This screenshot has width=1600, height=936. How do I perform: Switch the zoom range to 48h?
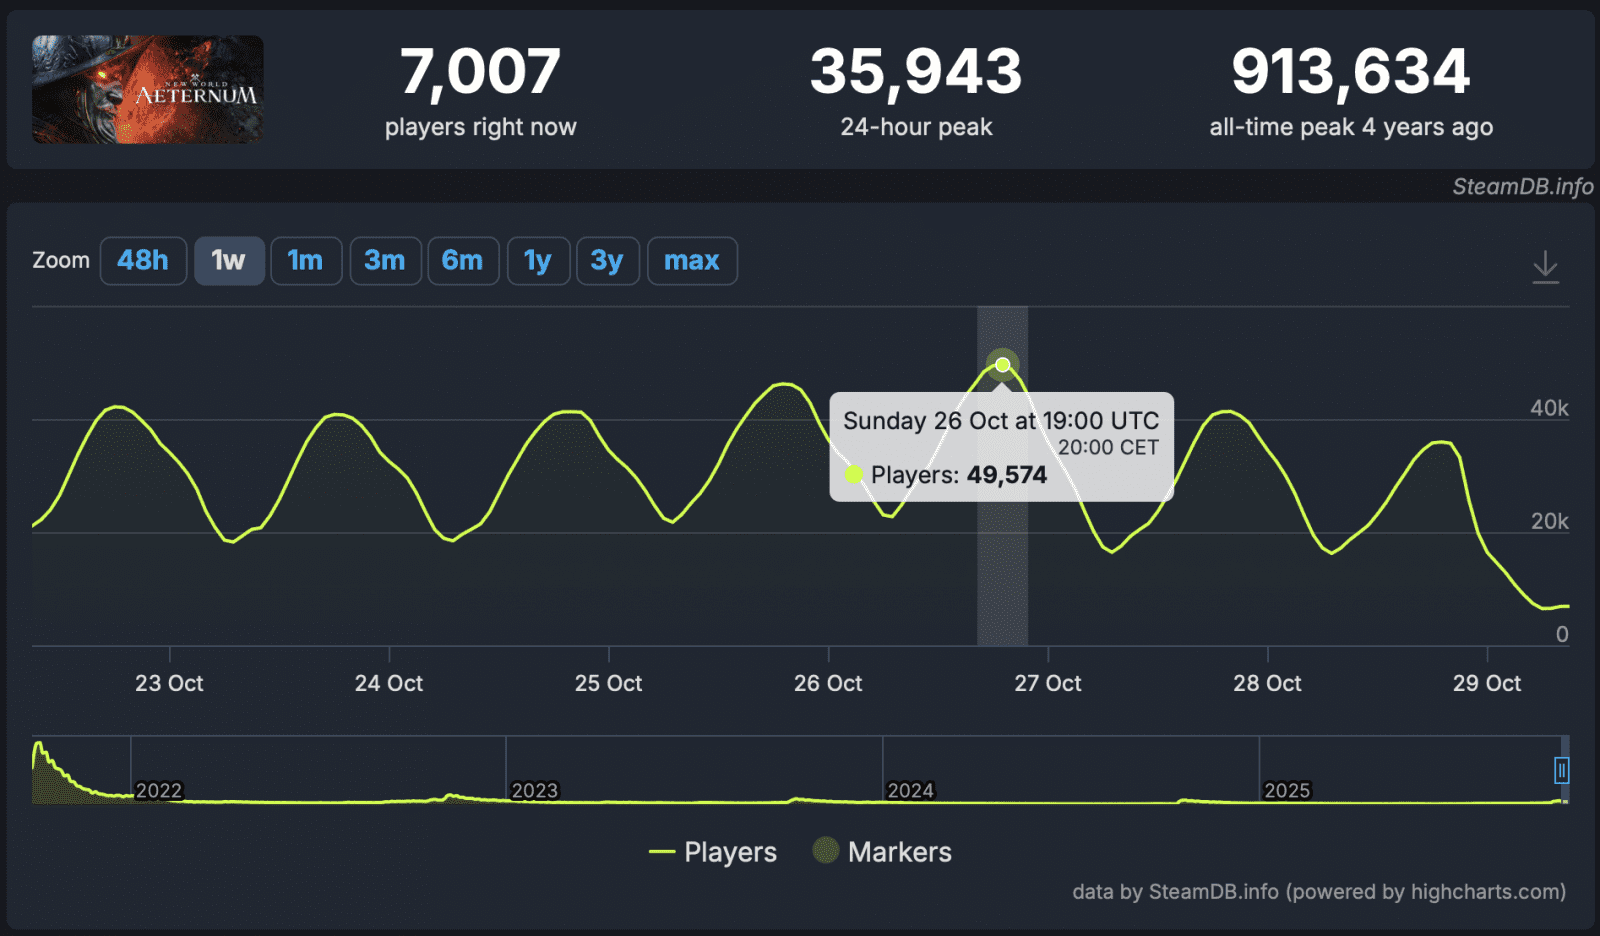tap(143, 260)
